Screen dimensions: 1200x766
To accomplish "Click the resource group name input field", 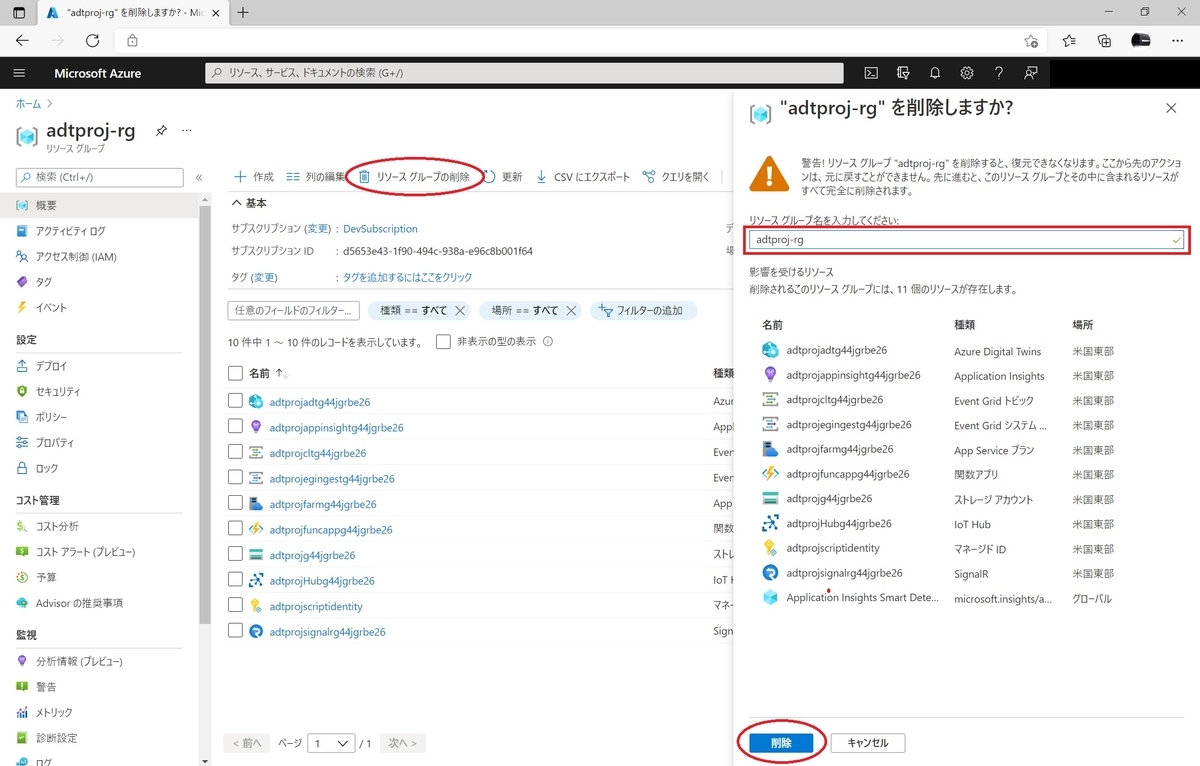I will pyautogui.click(x=966, y=240).
